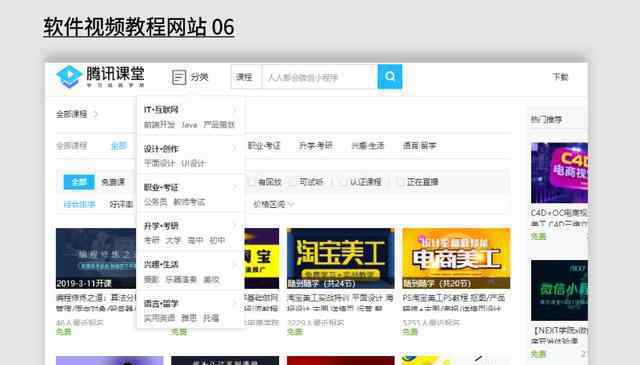Expand the 设计·创作 category arrow
The image size is (640, 365).
click(235, 148)
